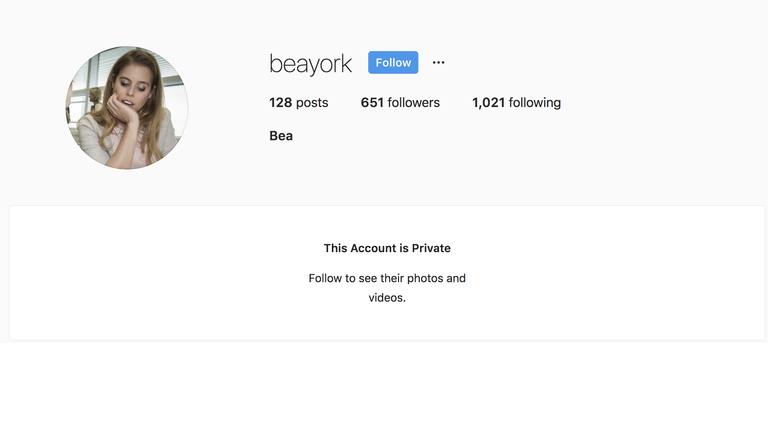Click the word 'Private' in the heading
Image resolution: width=768 pixels, height=432 pixels.
point(431,248)
